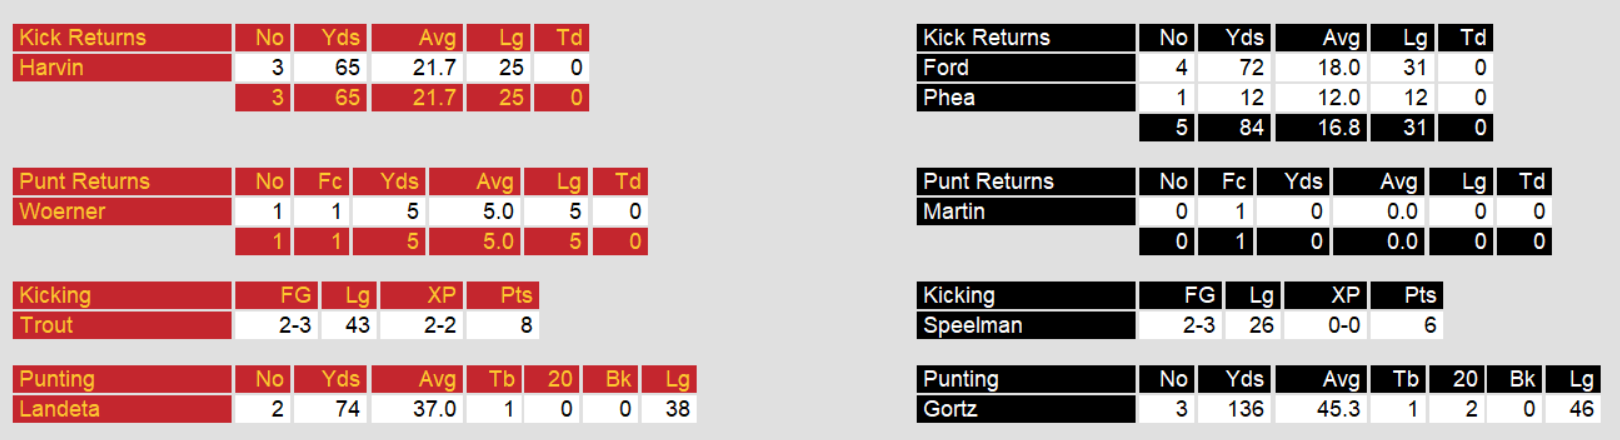Click player name Harvin in Kick Returns
The height and width of the screenshot is (440, 1620).
point(52,68)
